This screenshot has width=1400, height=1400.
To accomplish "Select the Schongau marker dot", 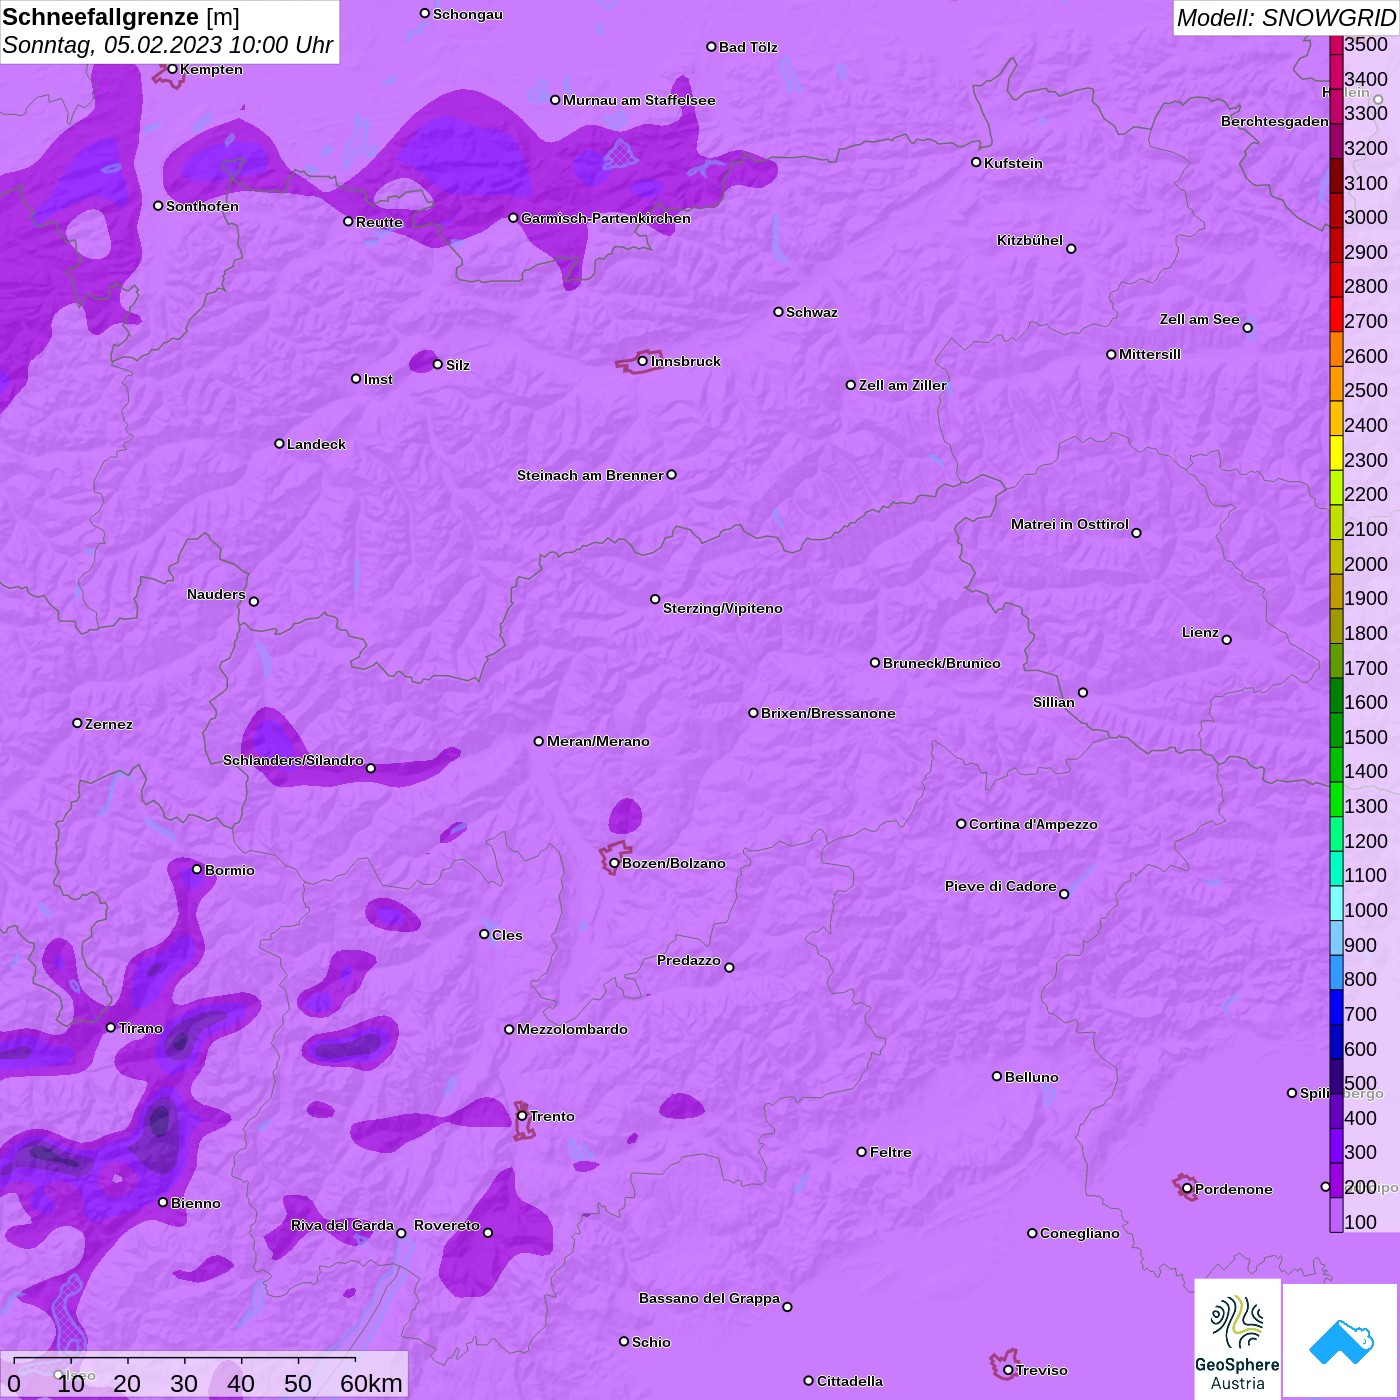I will (425, 14).
